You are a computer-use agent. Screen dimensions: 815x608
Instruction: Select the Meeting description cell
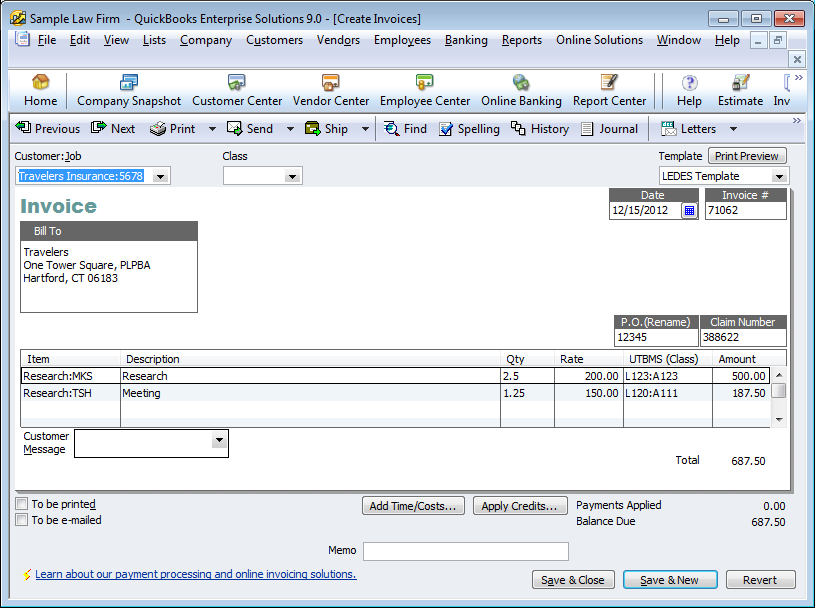pos(310,393)
